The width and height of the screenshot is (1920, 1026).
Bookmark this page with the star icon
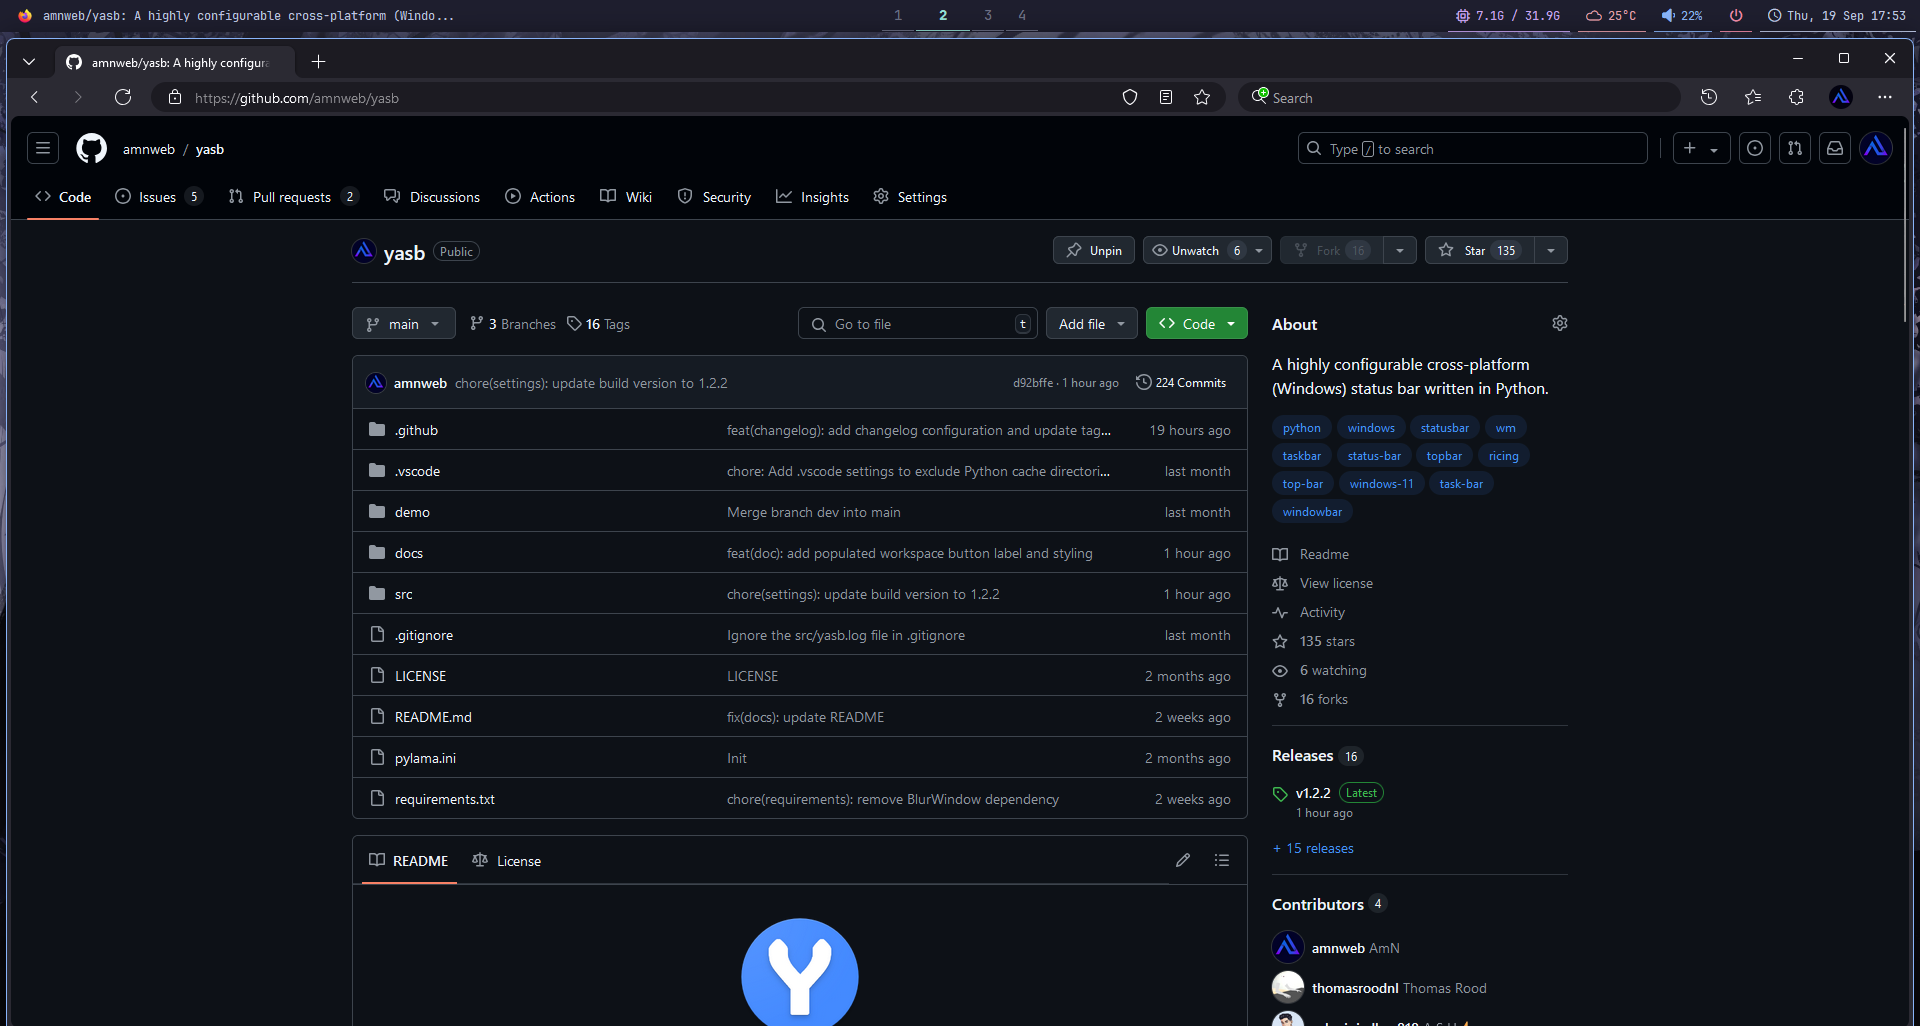1202,97
